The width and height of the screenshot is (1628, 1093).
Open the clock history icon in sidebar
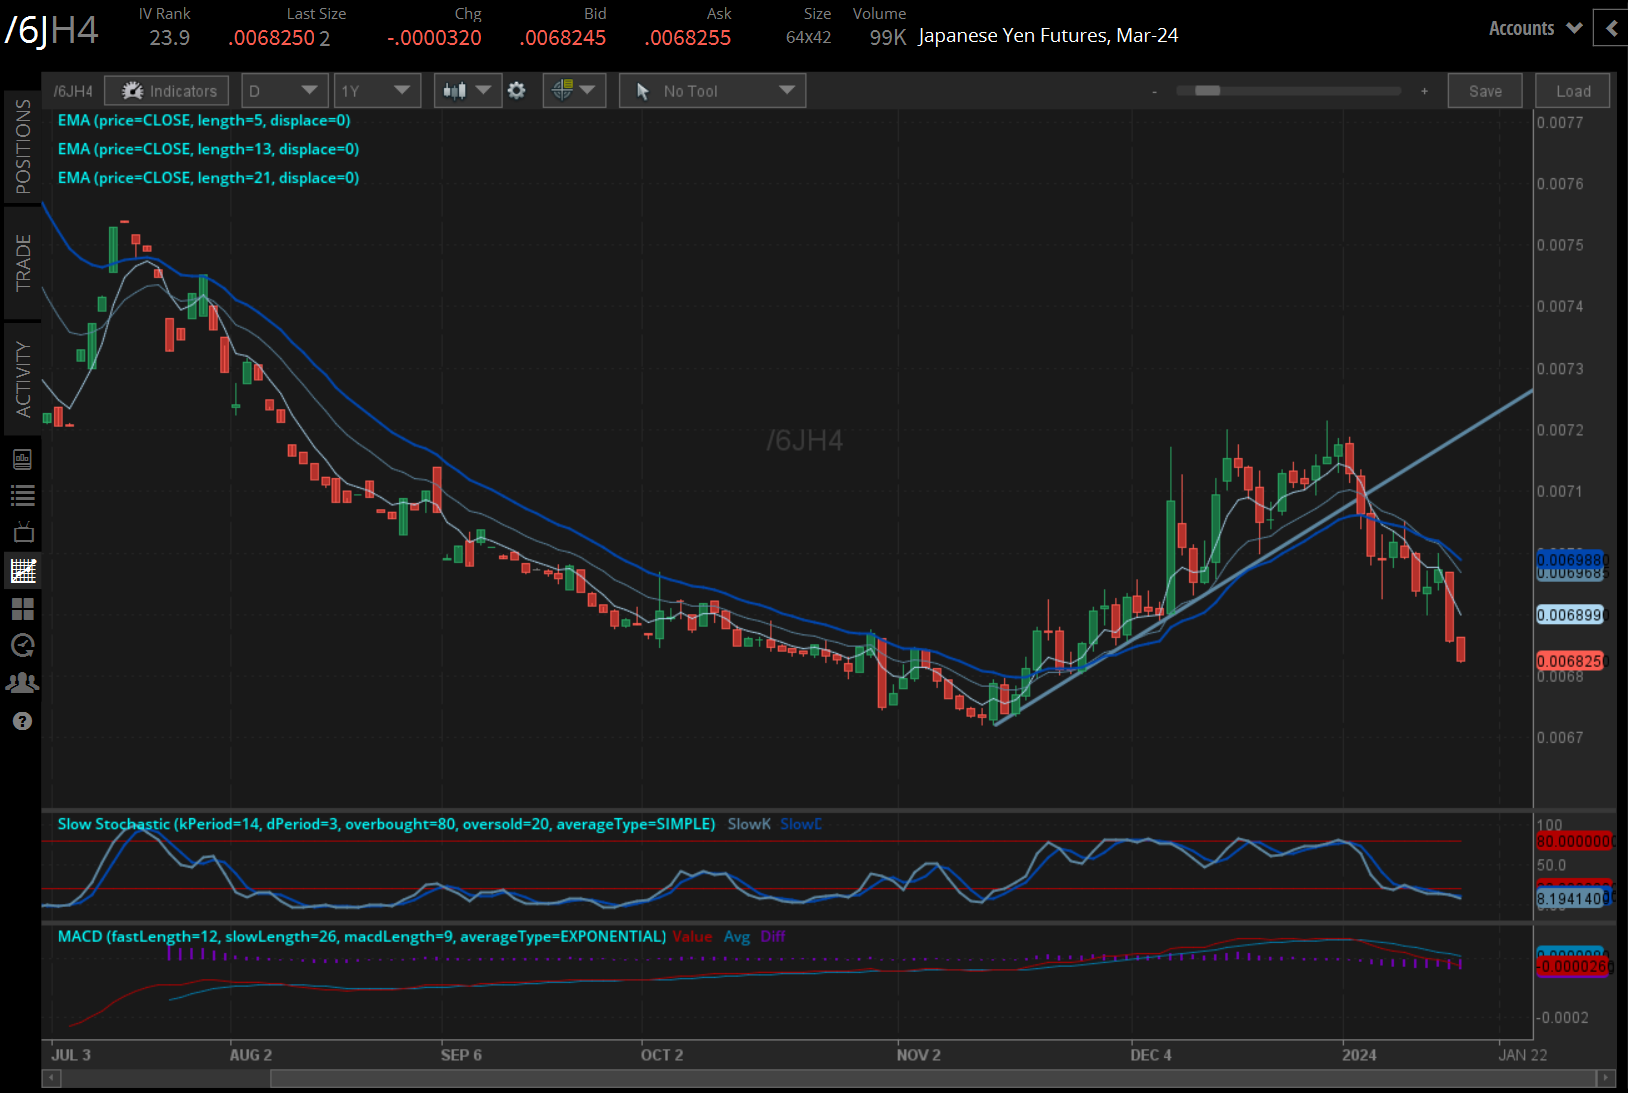coord(22,645)
